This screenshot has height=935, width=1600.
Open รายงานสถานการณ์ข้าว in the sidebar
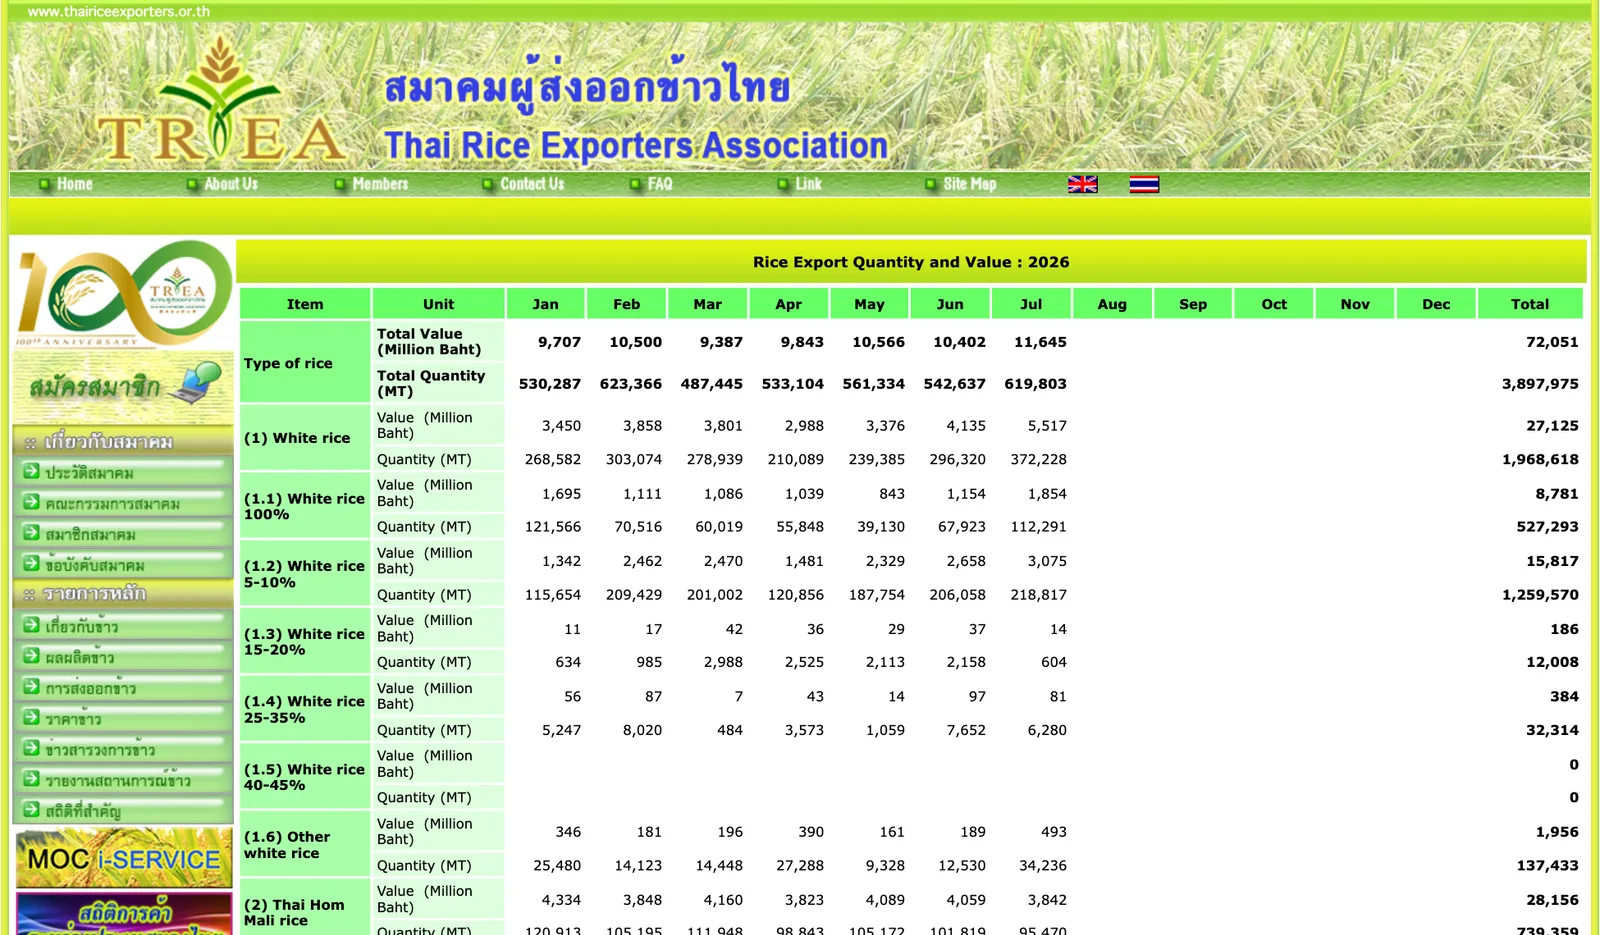(124, 780)
